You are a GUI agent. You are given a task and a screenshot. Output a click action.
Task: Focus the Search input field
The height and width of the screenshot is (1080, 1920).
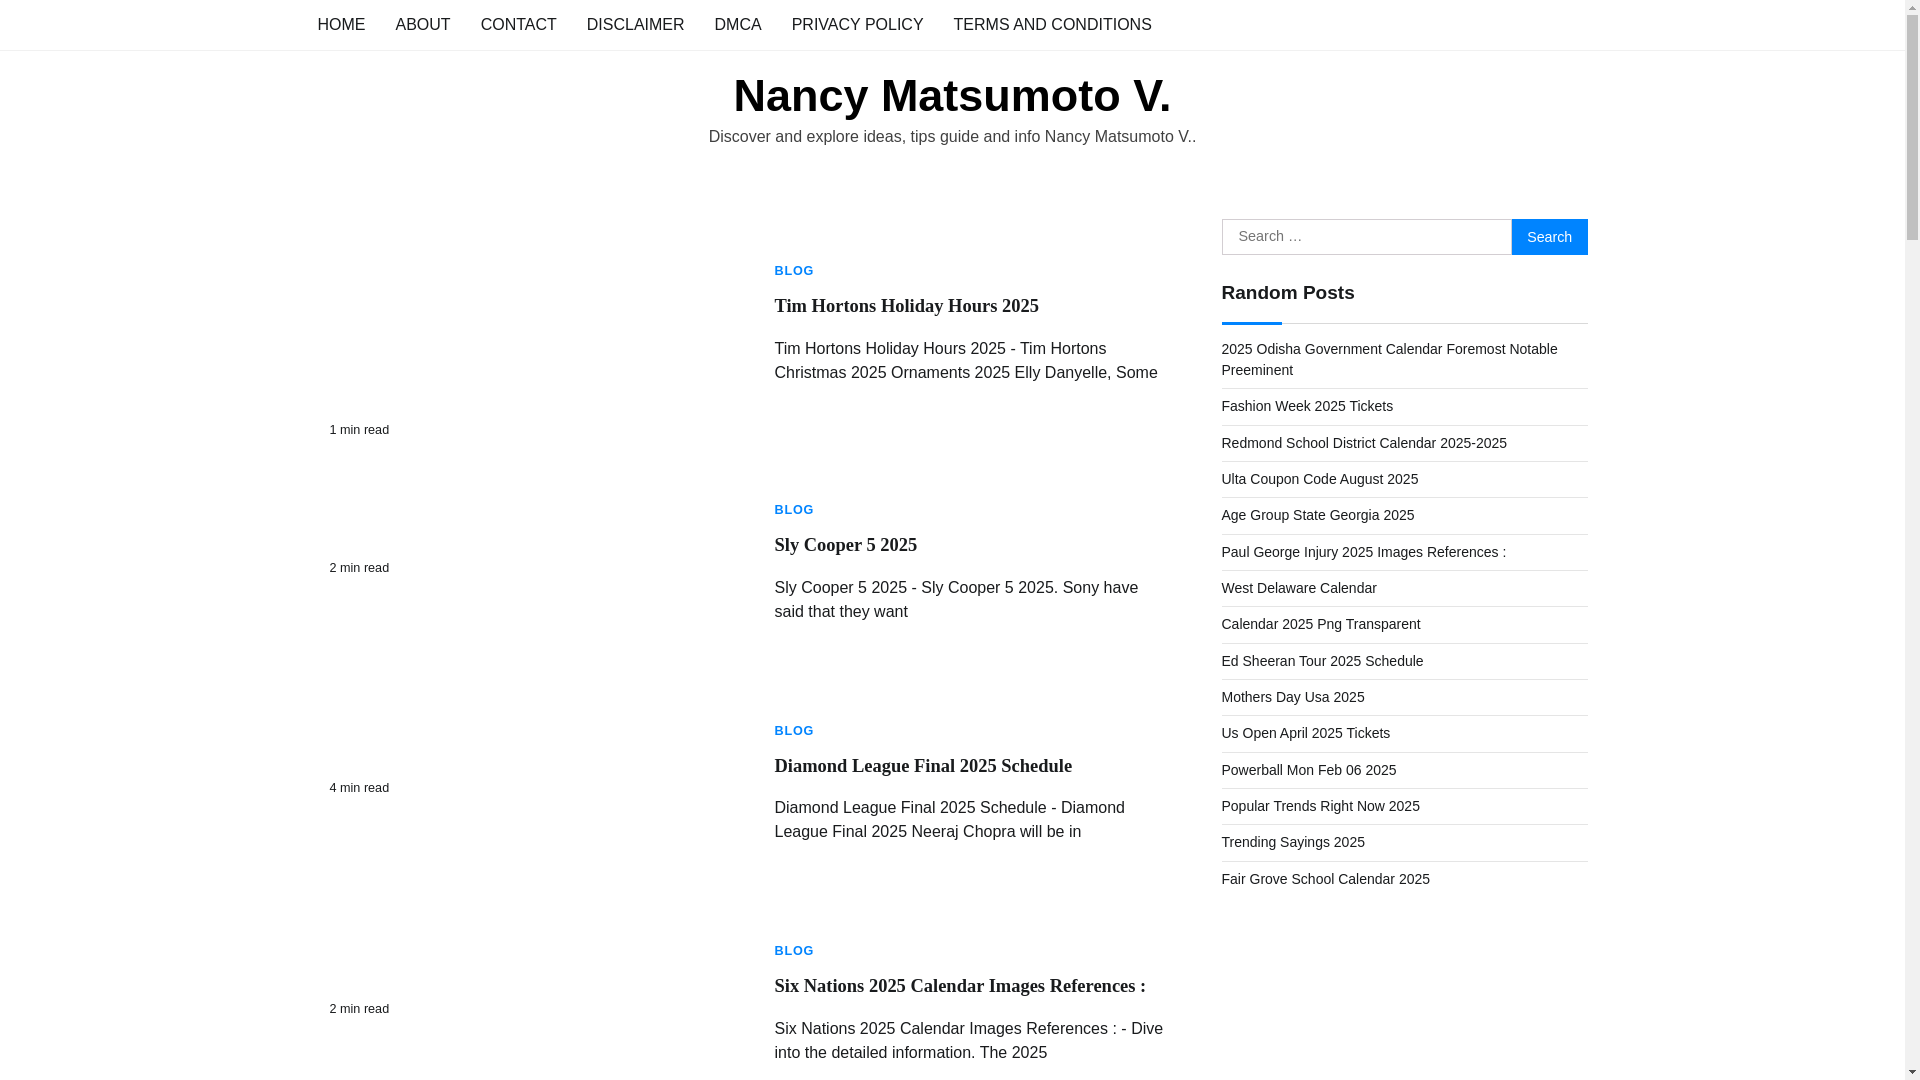(x=1366, y=237)
